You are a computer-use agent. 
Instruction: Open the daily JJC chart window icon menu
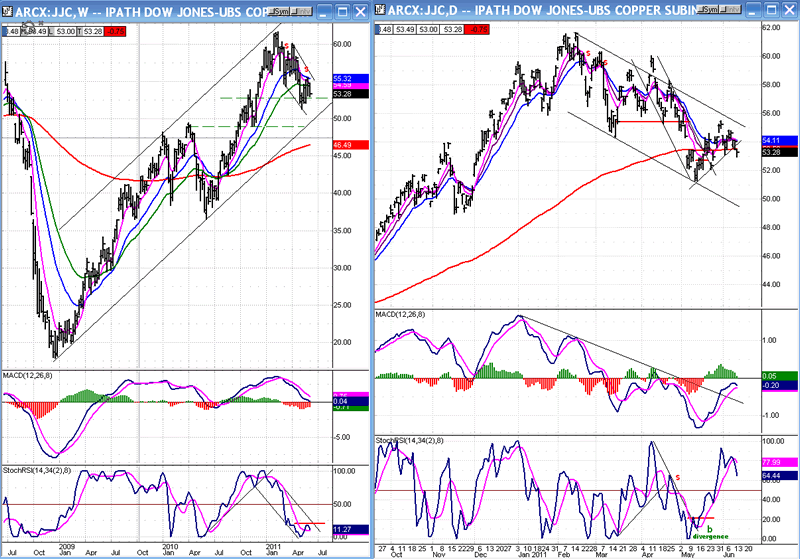pos(380,10)
